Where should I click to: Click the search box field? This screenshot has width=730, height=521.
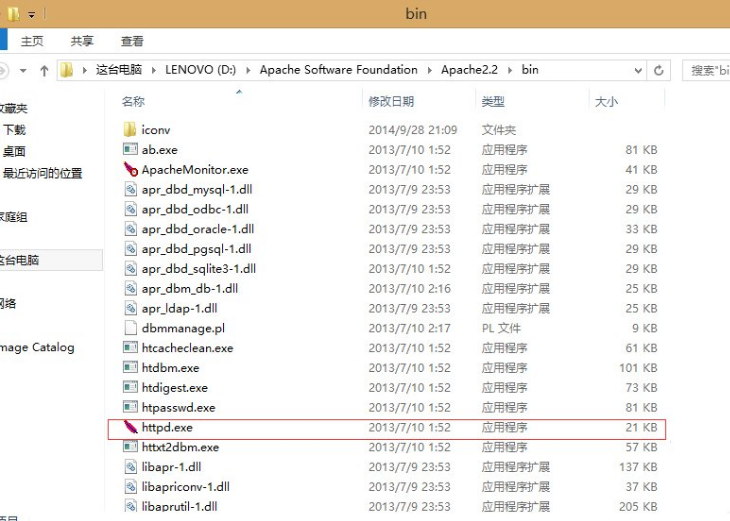[x=707, y=71]
